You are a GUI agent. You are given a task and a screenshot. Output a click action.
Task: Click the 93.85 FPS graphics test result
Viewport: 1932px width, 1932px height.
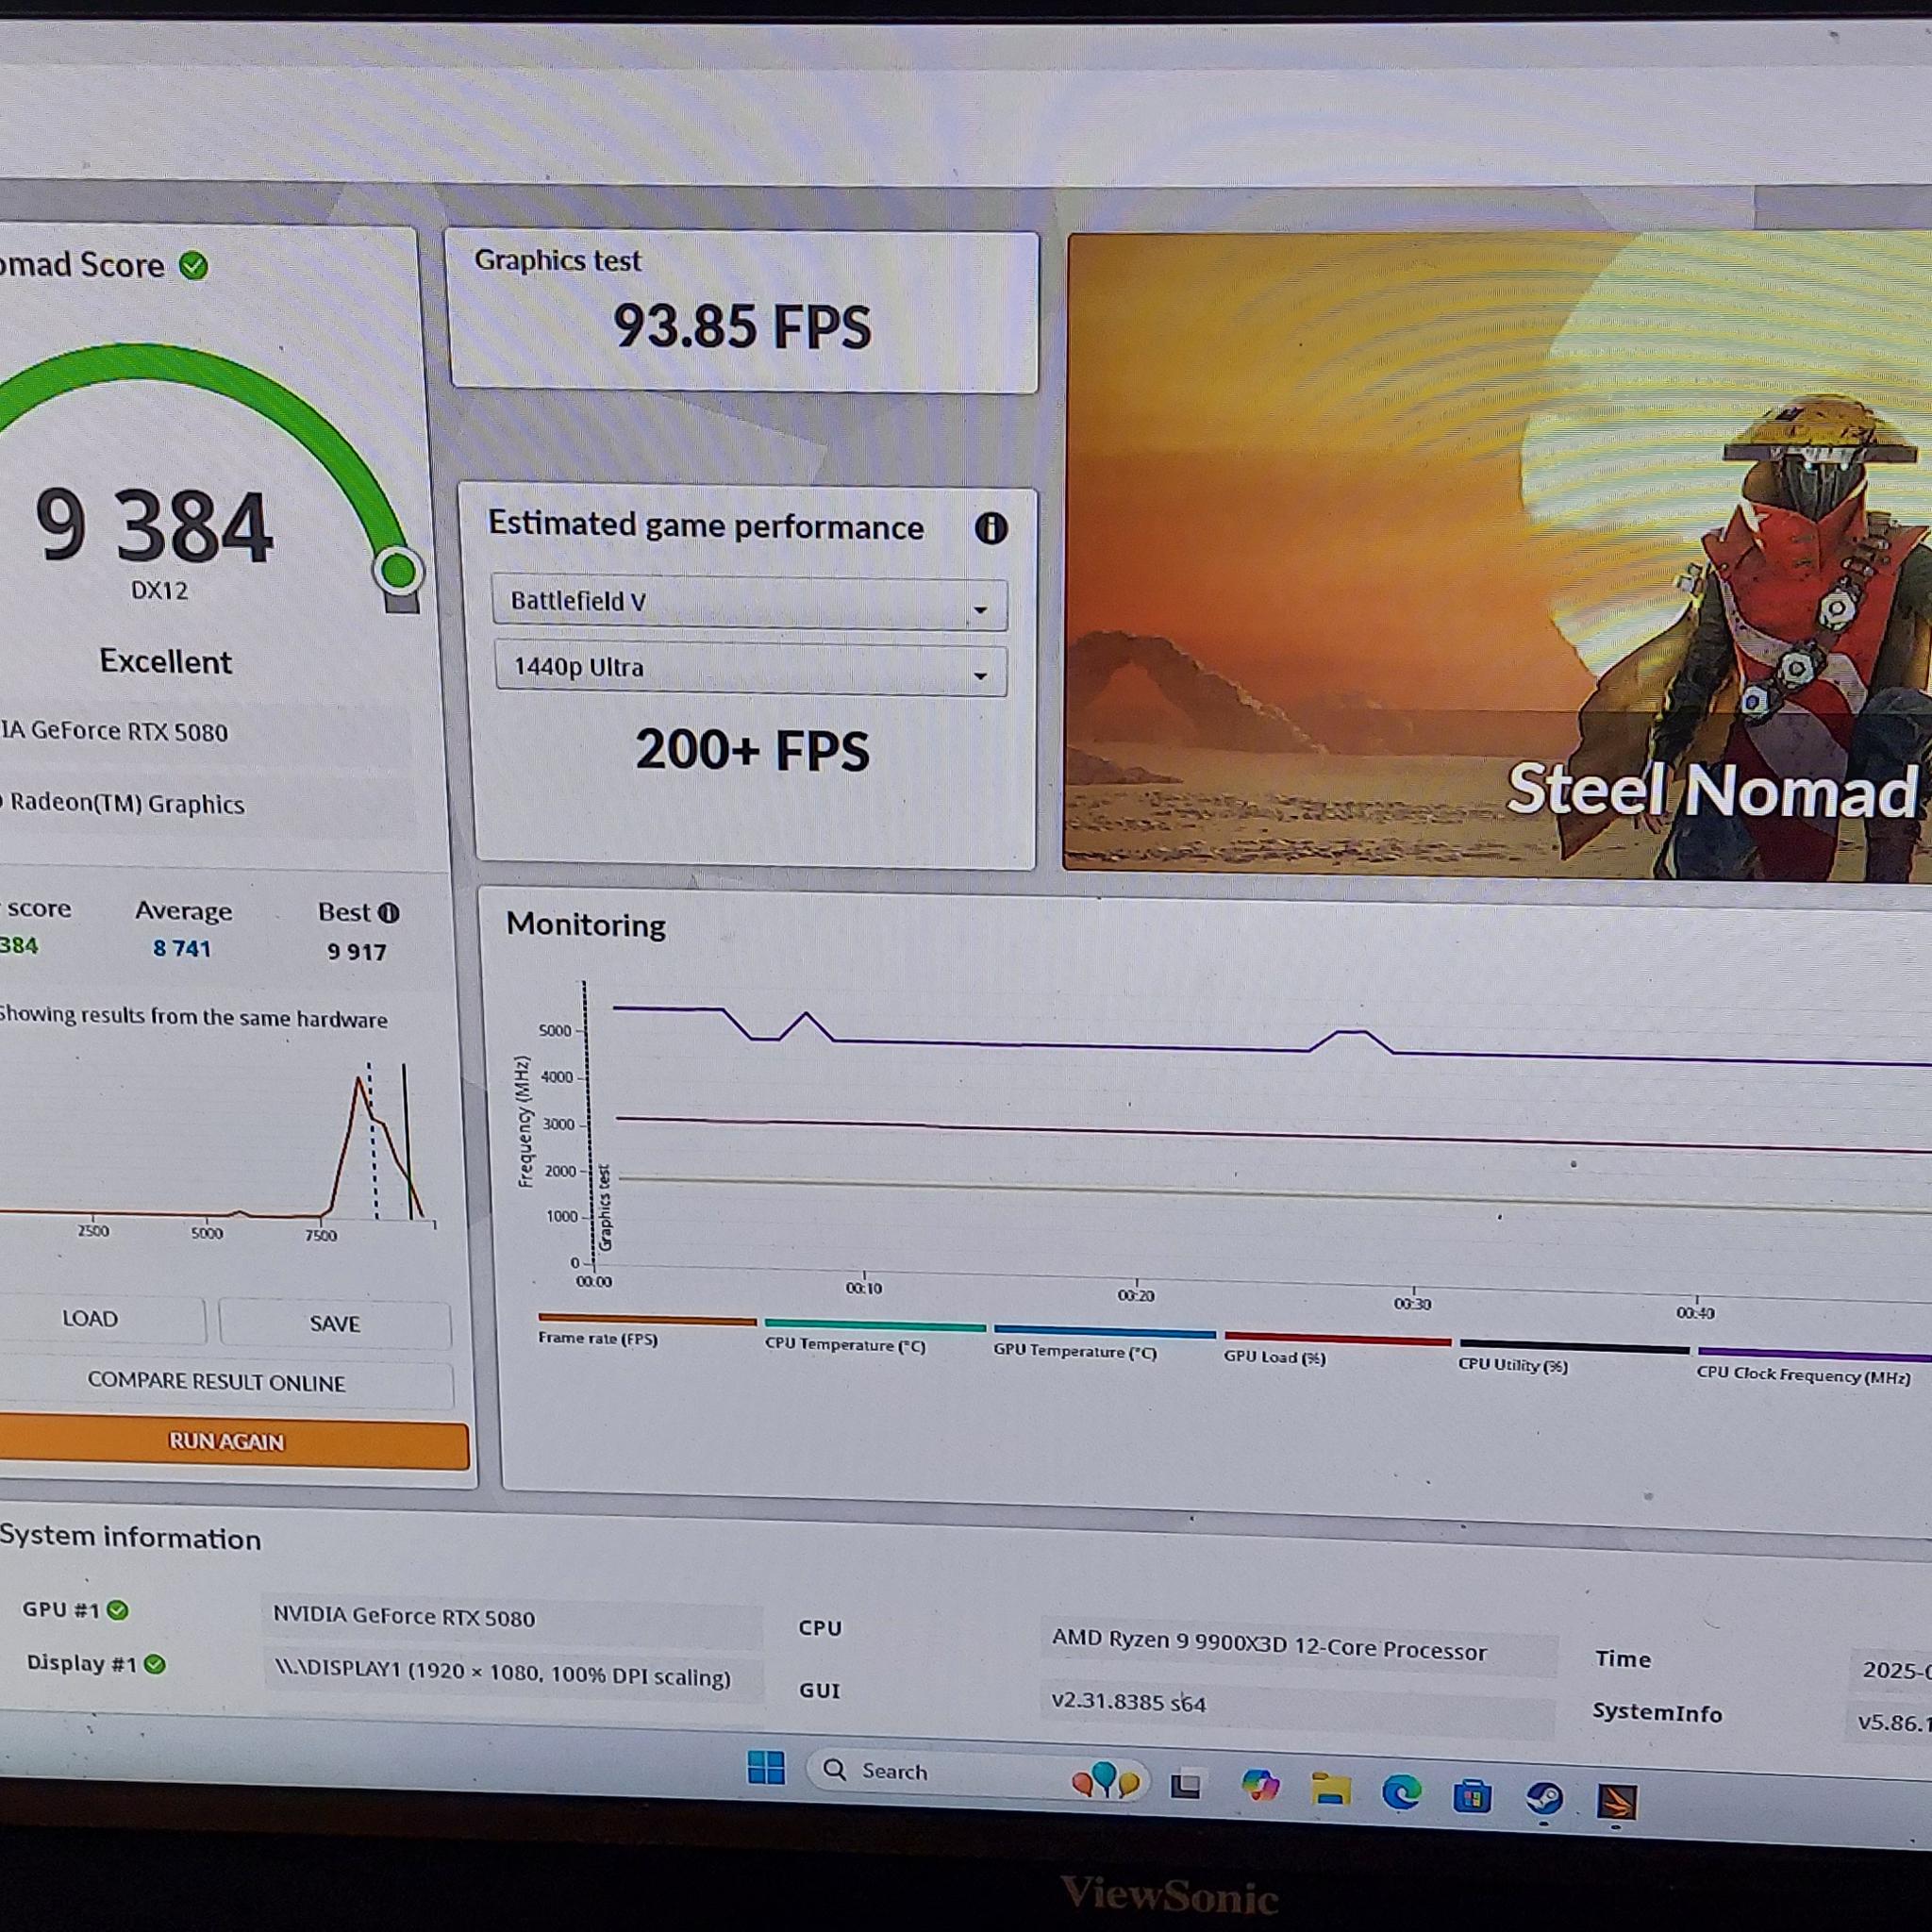tap(742, 327)
